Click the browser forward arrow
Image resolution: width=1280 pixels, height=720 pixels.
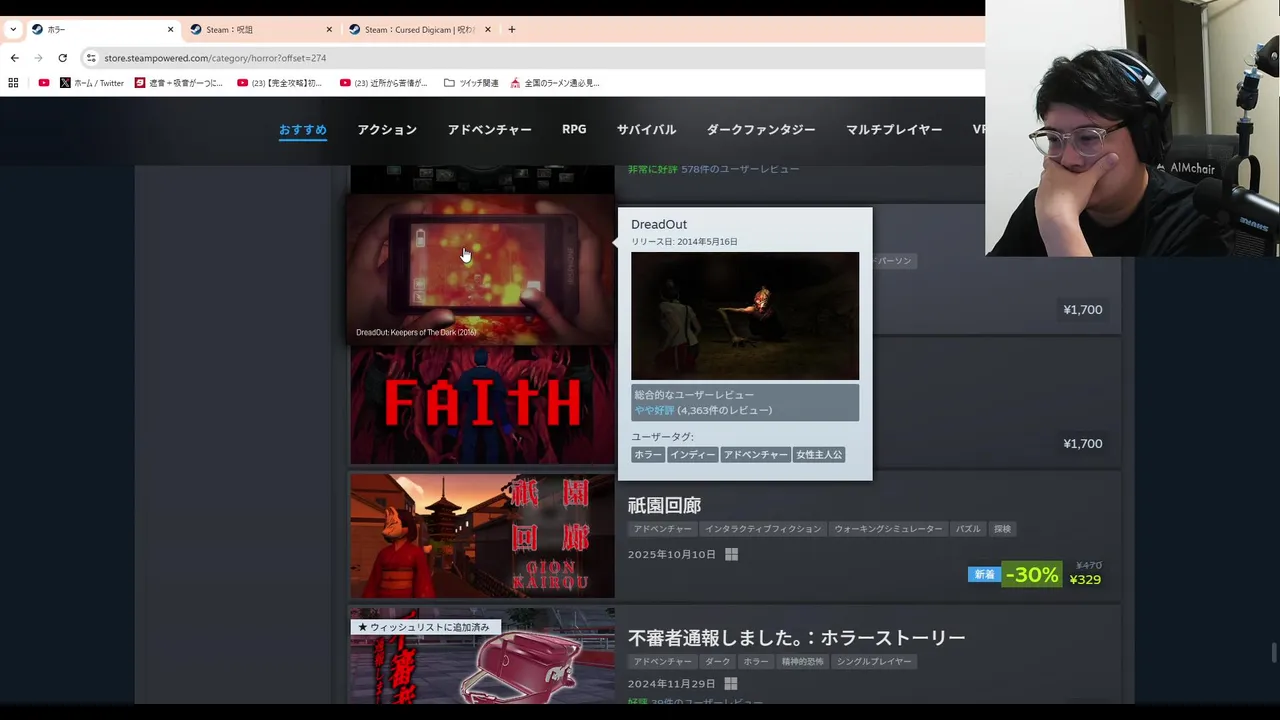(39, 58)
